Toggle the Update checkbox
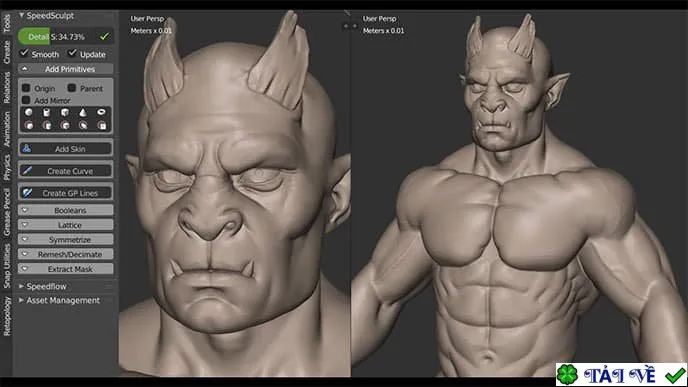The width and height of the screenshot is (688, 387). [72, 53]
